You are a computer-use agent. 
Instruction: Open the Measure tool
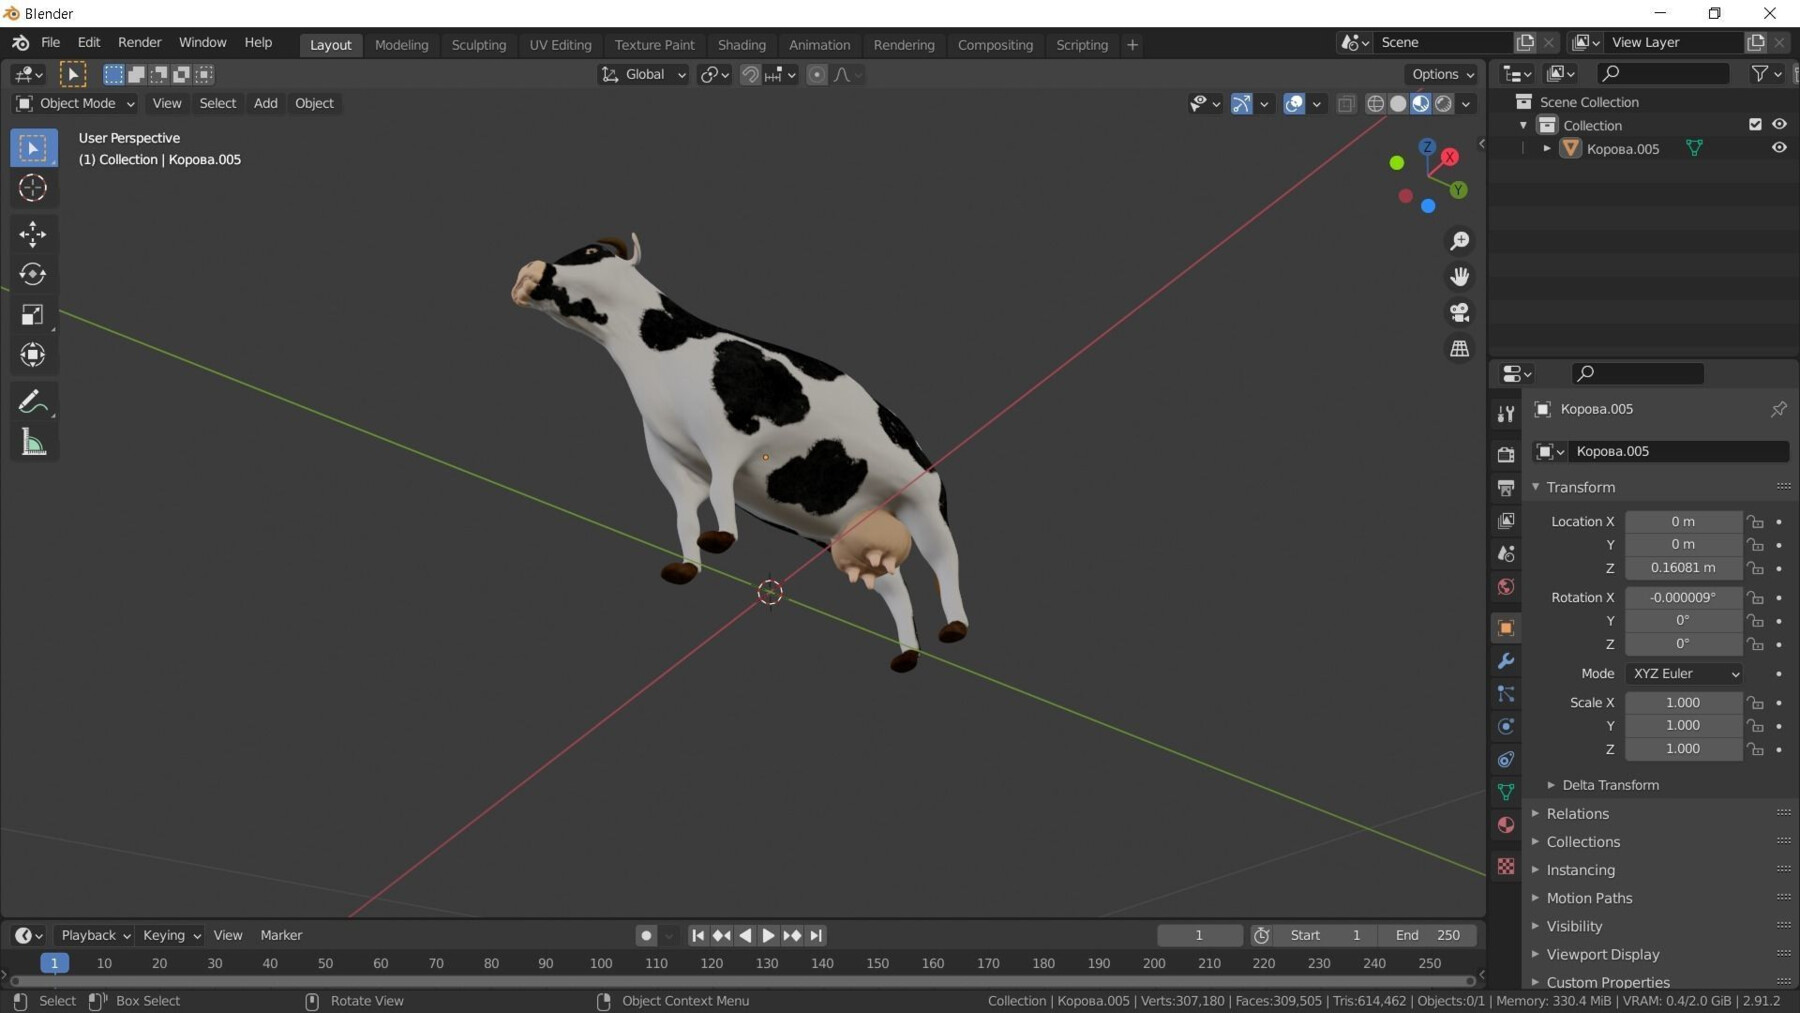32,442
